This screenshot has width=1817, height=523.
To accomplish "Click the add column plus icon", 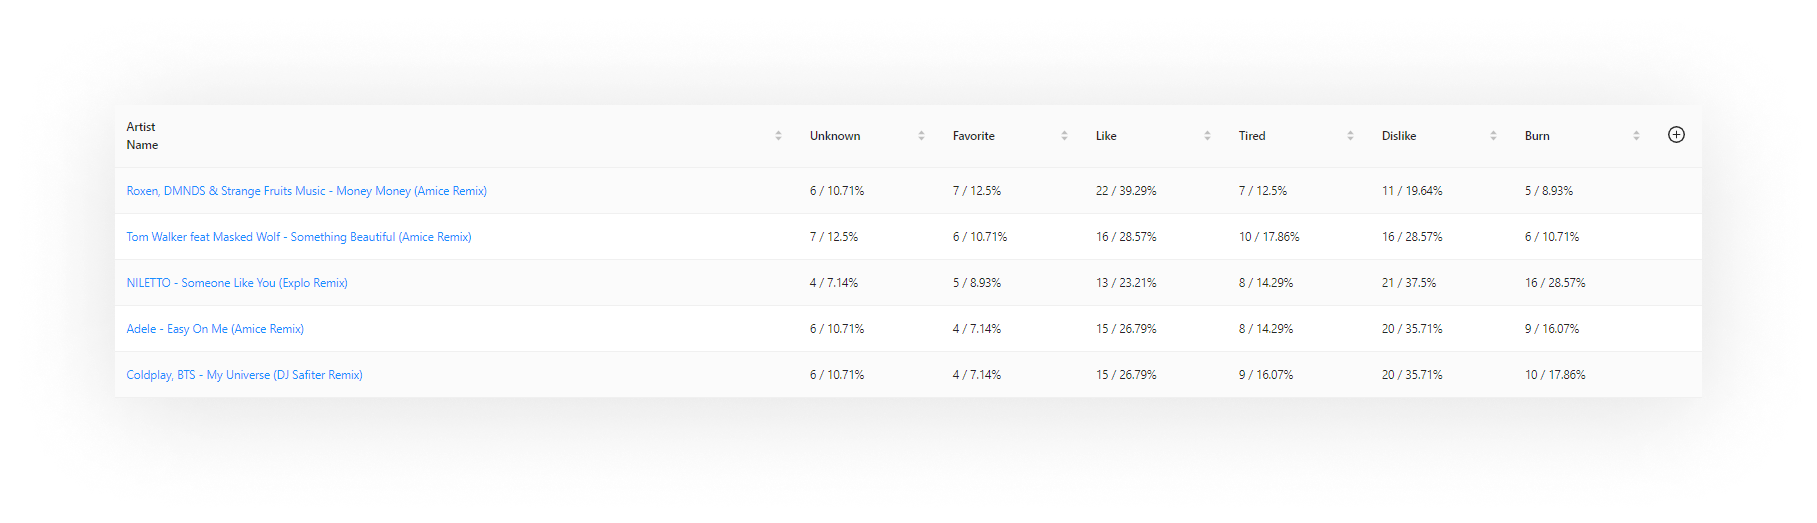I will 1676,135.
